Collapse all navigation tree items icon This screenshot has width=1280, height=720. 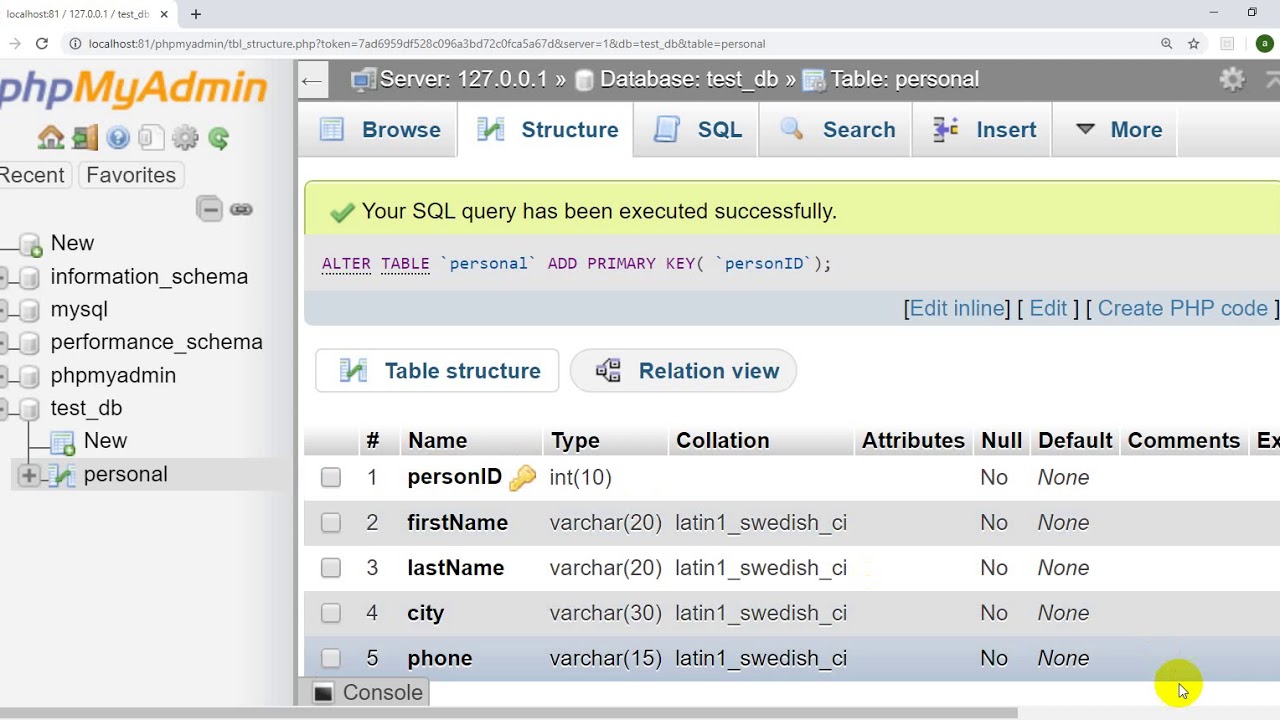coord(209,209)
